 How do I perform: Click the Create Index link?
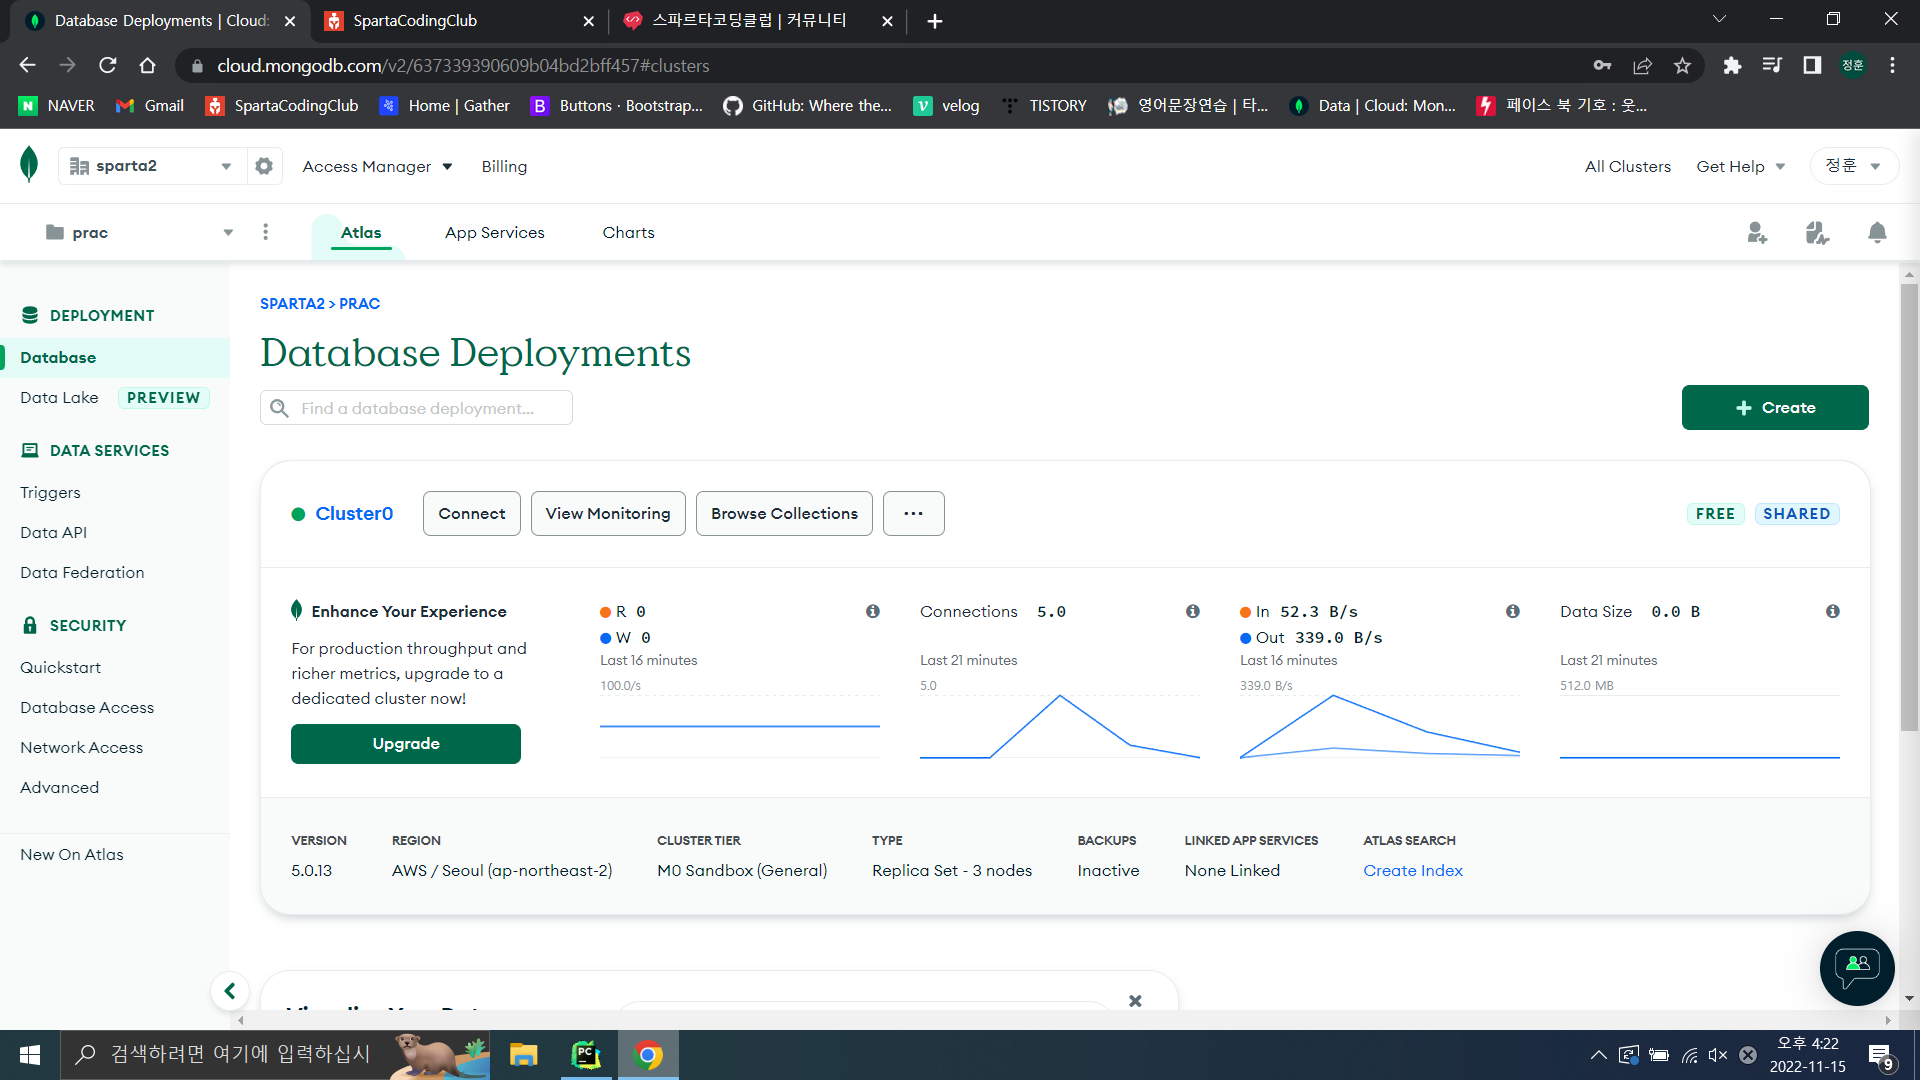click(x=1413, y=871)
